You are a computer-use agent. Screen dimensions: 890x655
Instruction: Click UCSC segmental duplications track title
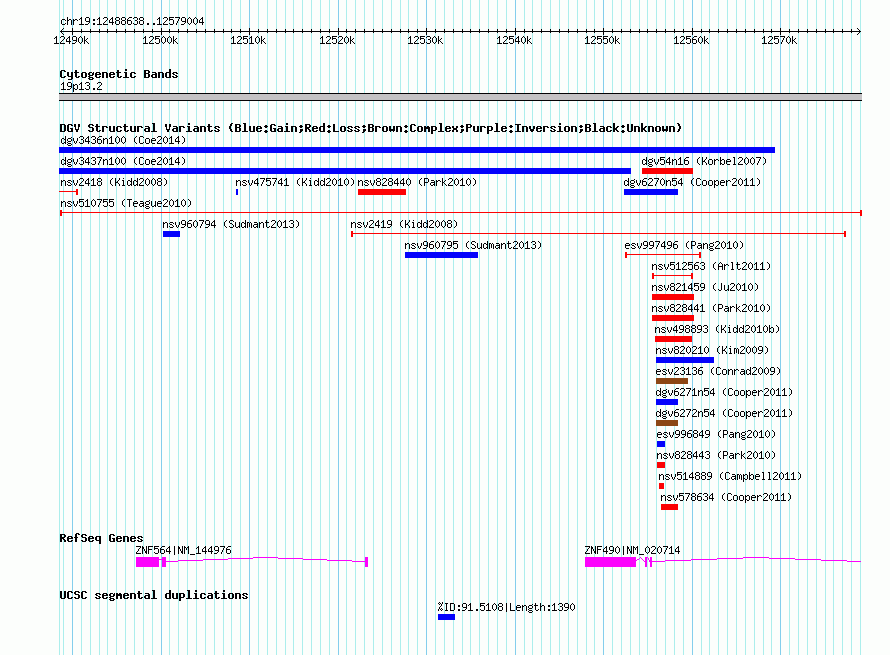[154, 595]
